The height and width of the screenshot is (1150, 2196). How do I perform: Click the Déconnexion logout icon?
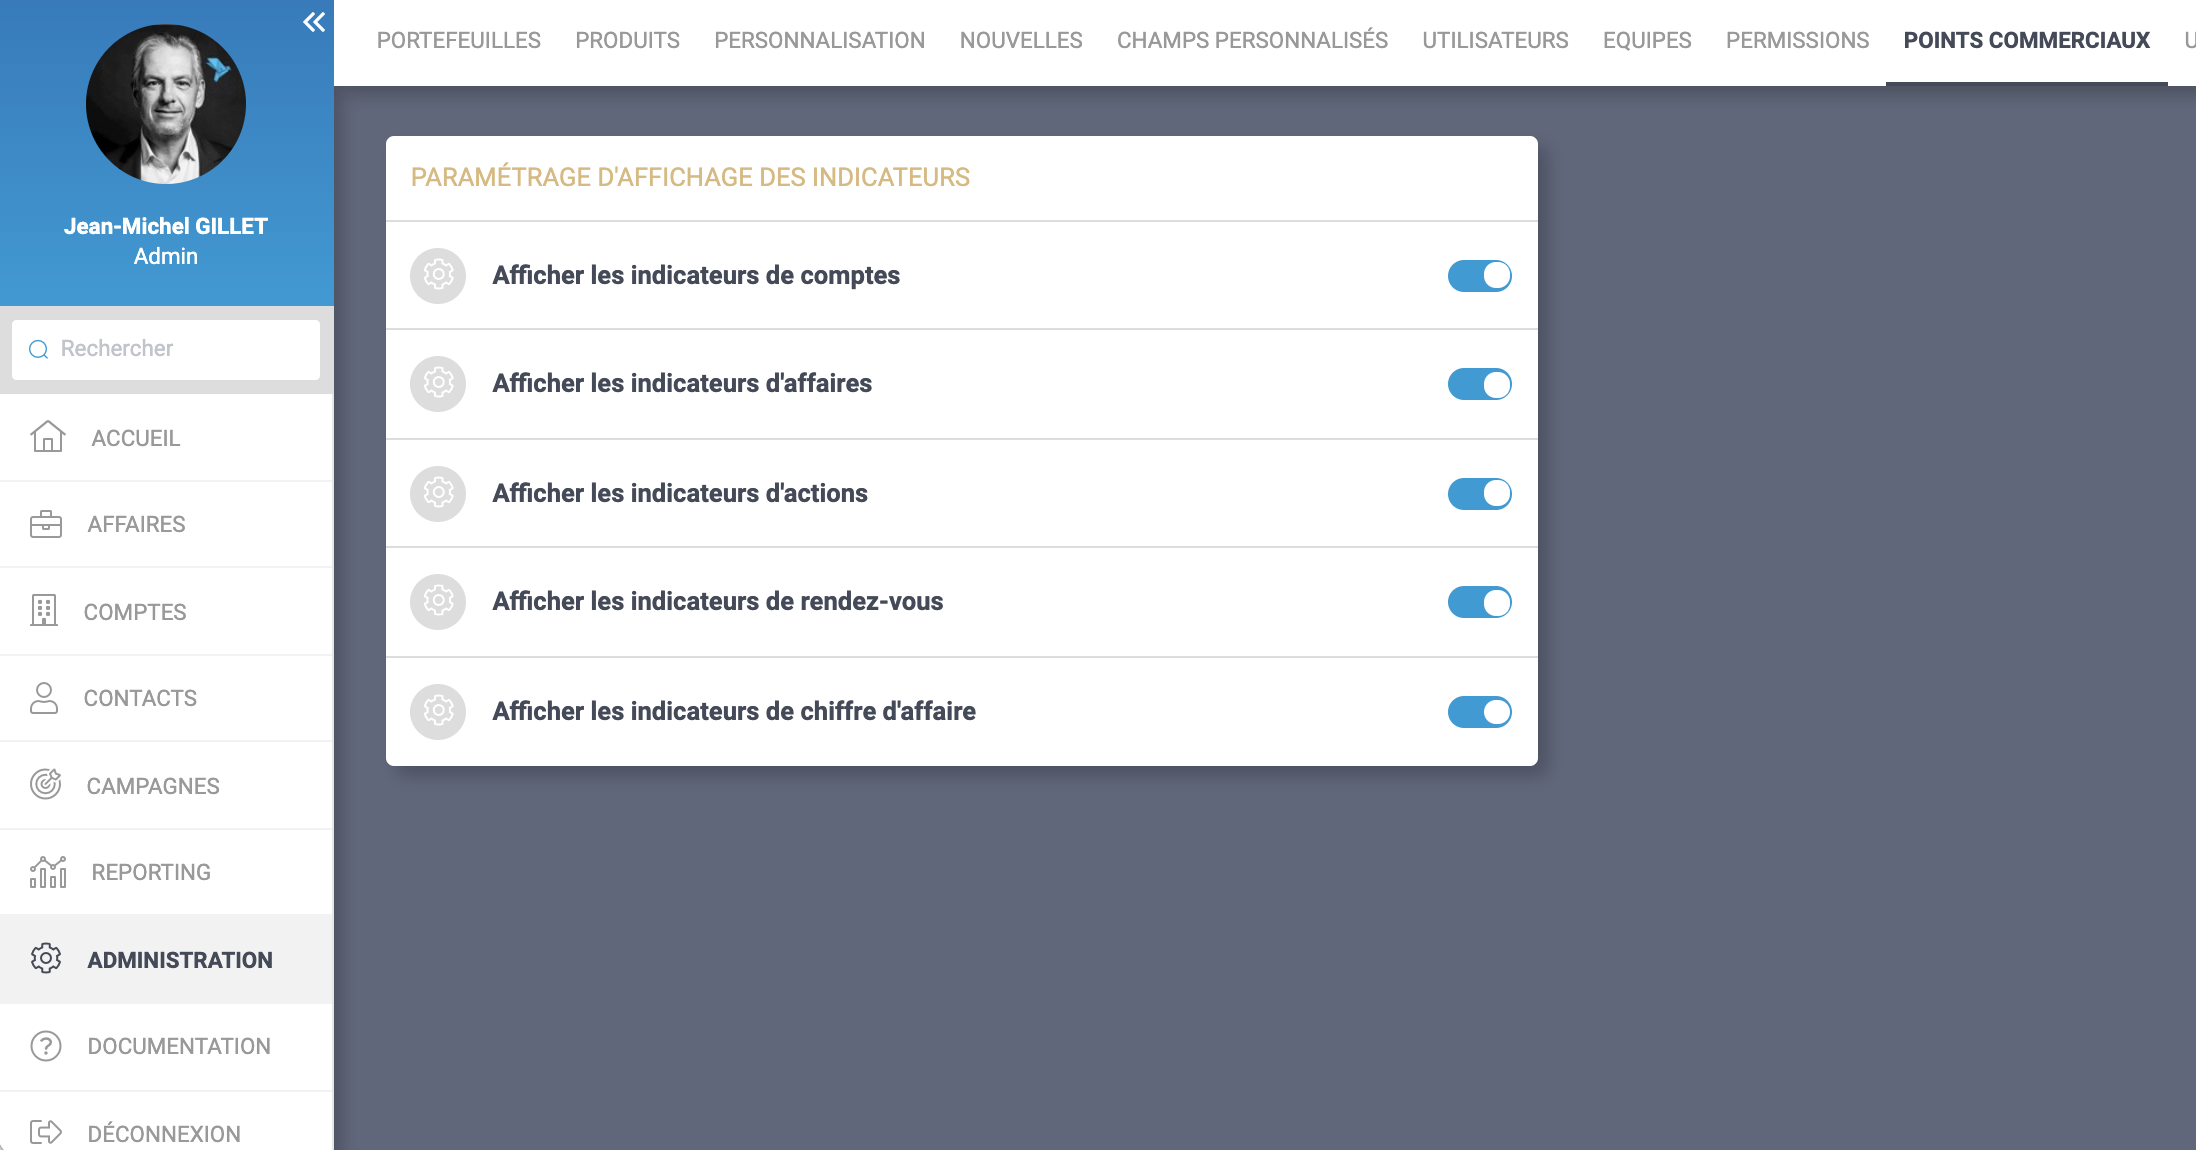(46, 1132)
